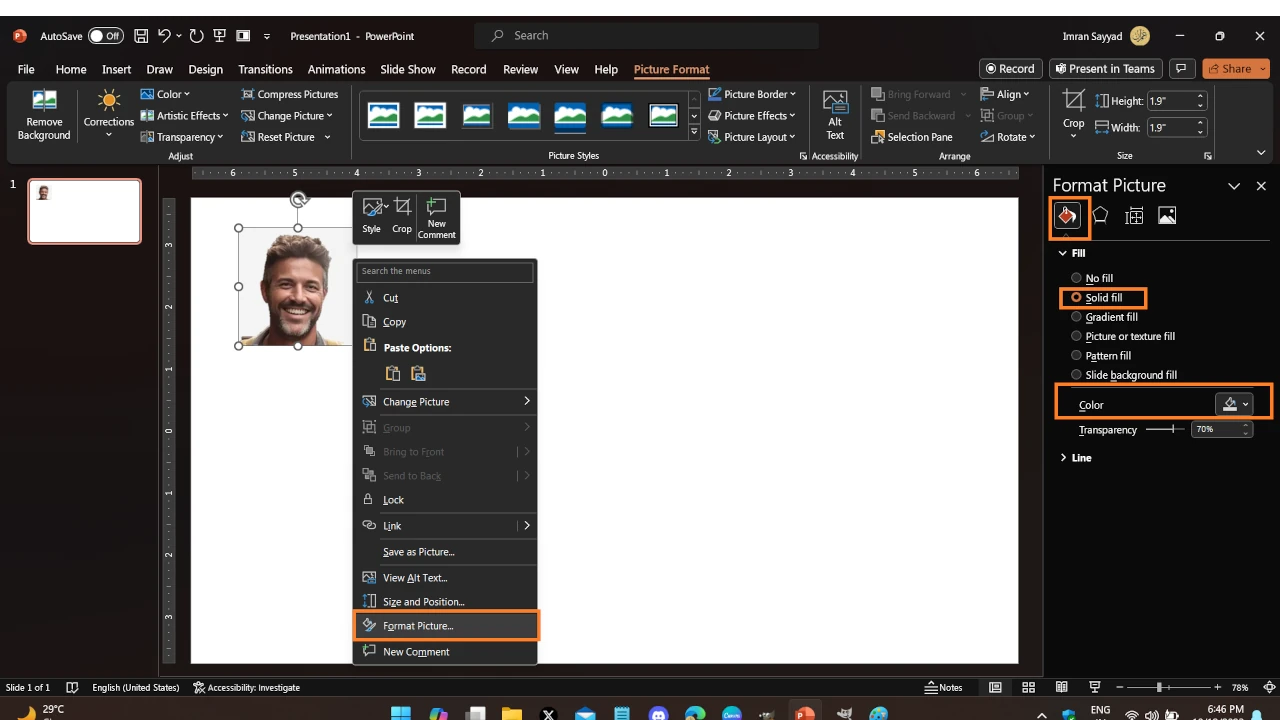
Task: Select the No fill option
Action: tap(1092, 279)
